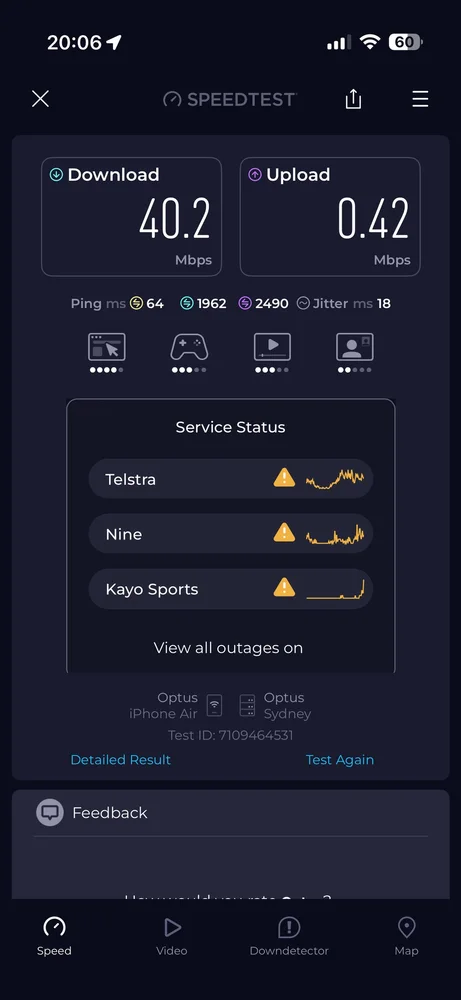Switch to the Downdetector tab
461x1000 pixels.
coord(289,936)
